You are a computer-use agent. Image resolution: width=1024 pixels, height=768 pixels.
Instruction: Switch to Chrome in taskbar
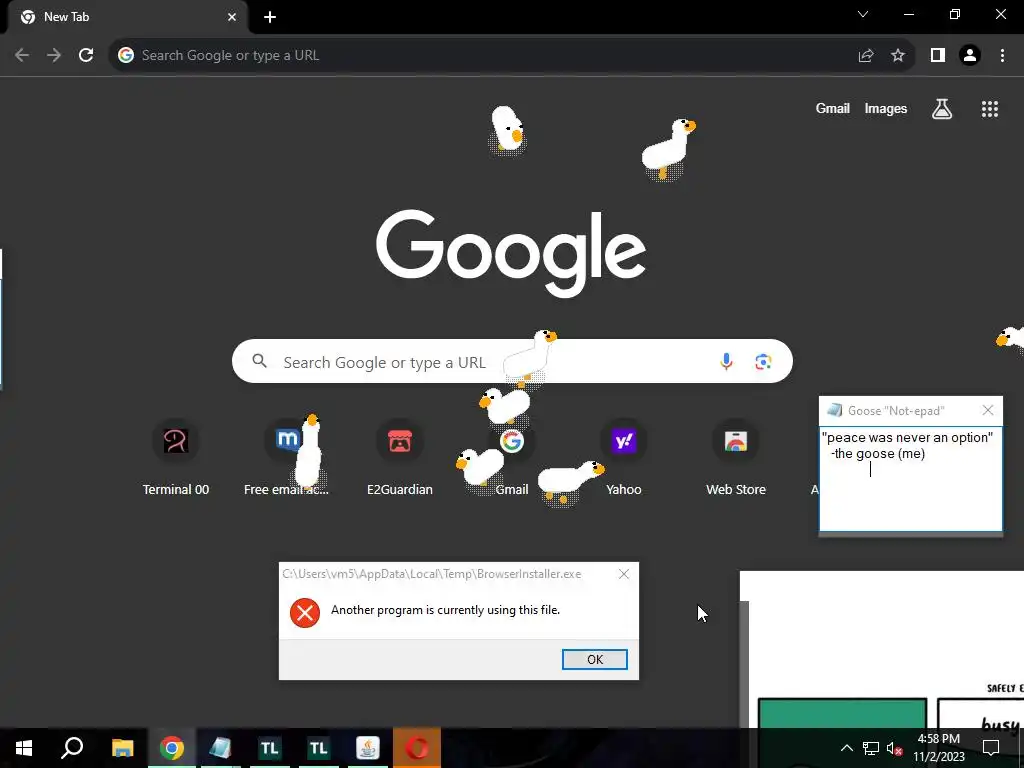tap(171, 748)
